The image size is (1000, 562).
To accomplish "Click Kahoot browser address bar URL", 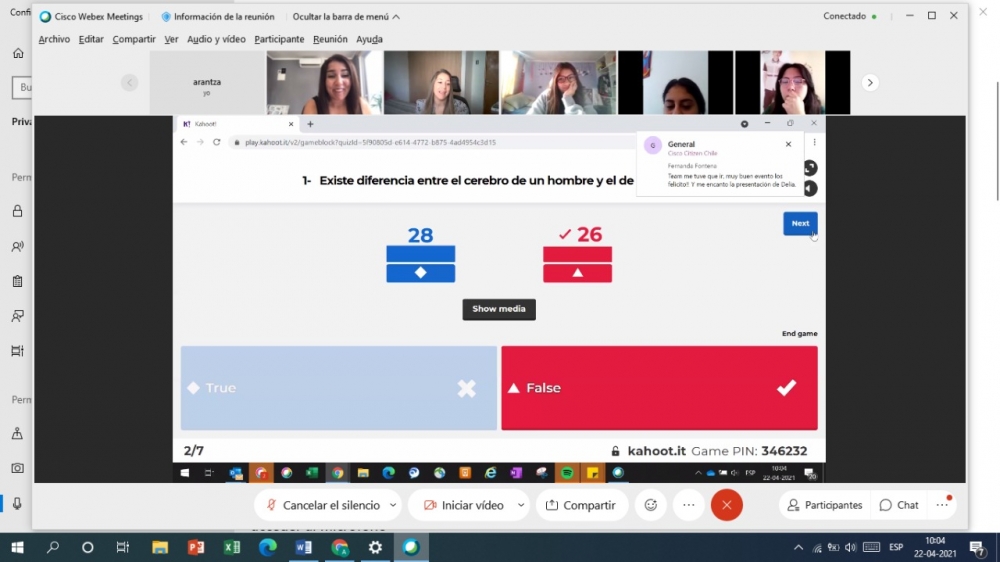I will point(370,142).
